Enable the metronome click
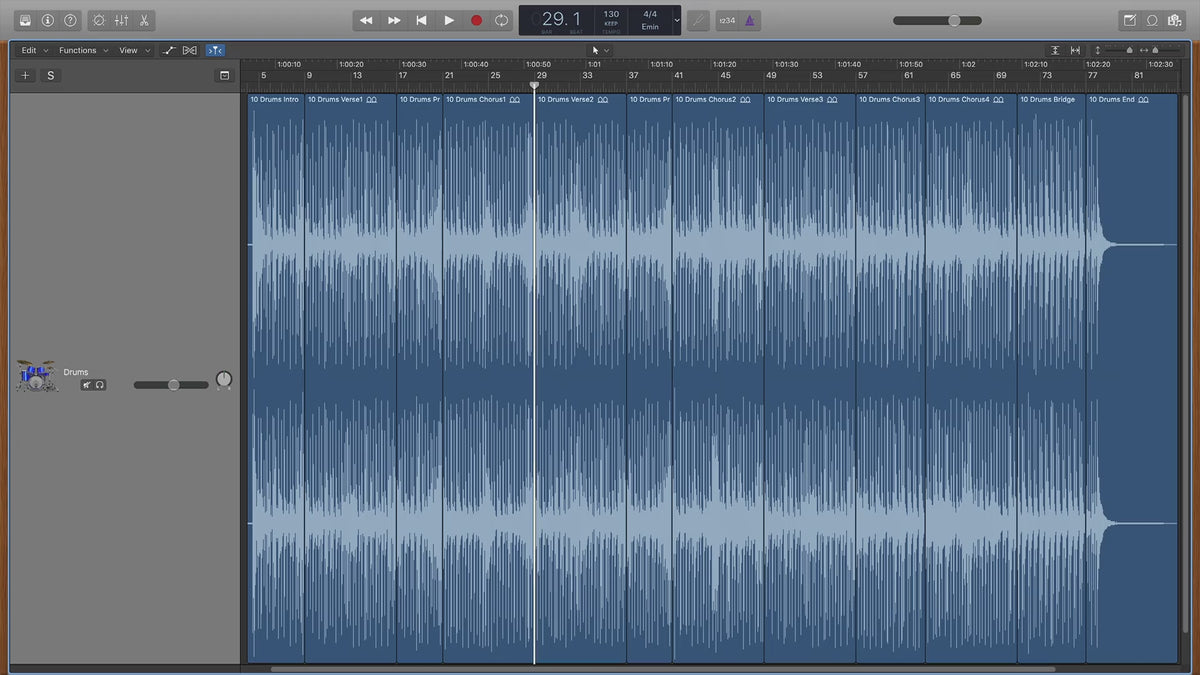This screenshot has width=1200, height=675. click(750, 20)
